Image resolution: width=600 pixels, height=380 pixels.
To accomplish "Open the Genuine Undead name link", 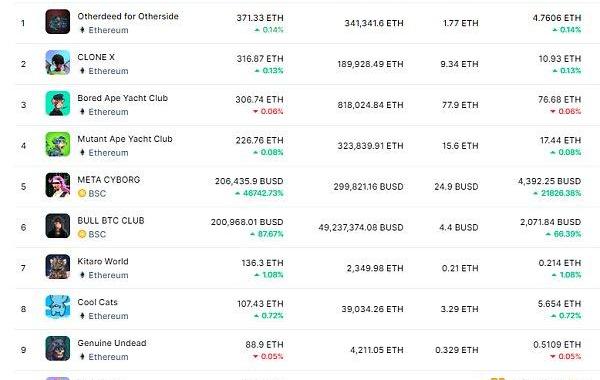I will point(112,343).
